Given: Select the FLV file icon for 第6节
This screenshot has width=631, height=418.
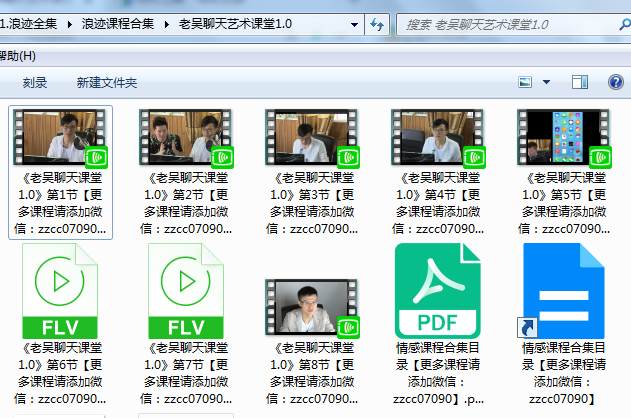Looking at the screenshot, I should 60,291.
